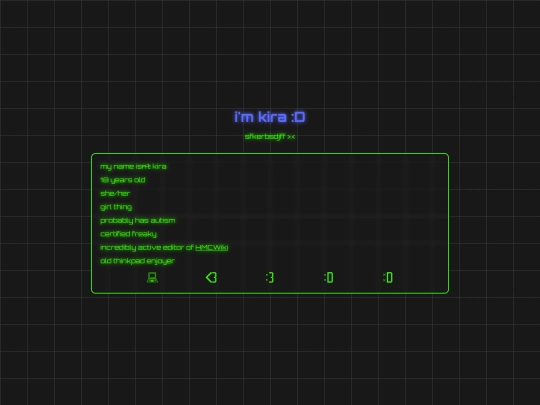Click the "sfkerbsdjff ><" subtitle text
540x405 pixels.
click(x=270, y=137)
